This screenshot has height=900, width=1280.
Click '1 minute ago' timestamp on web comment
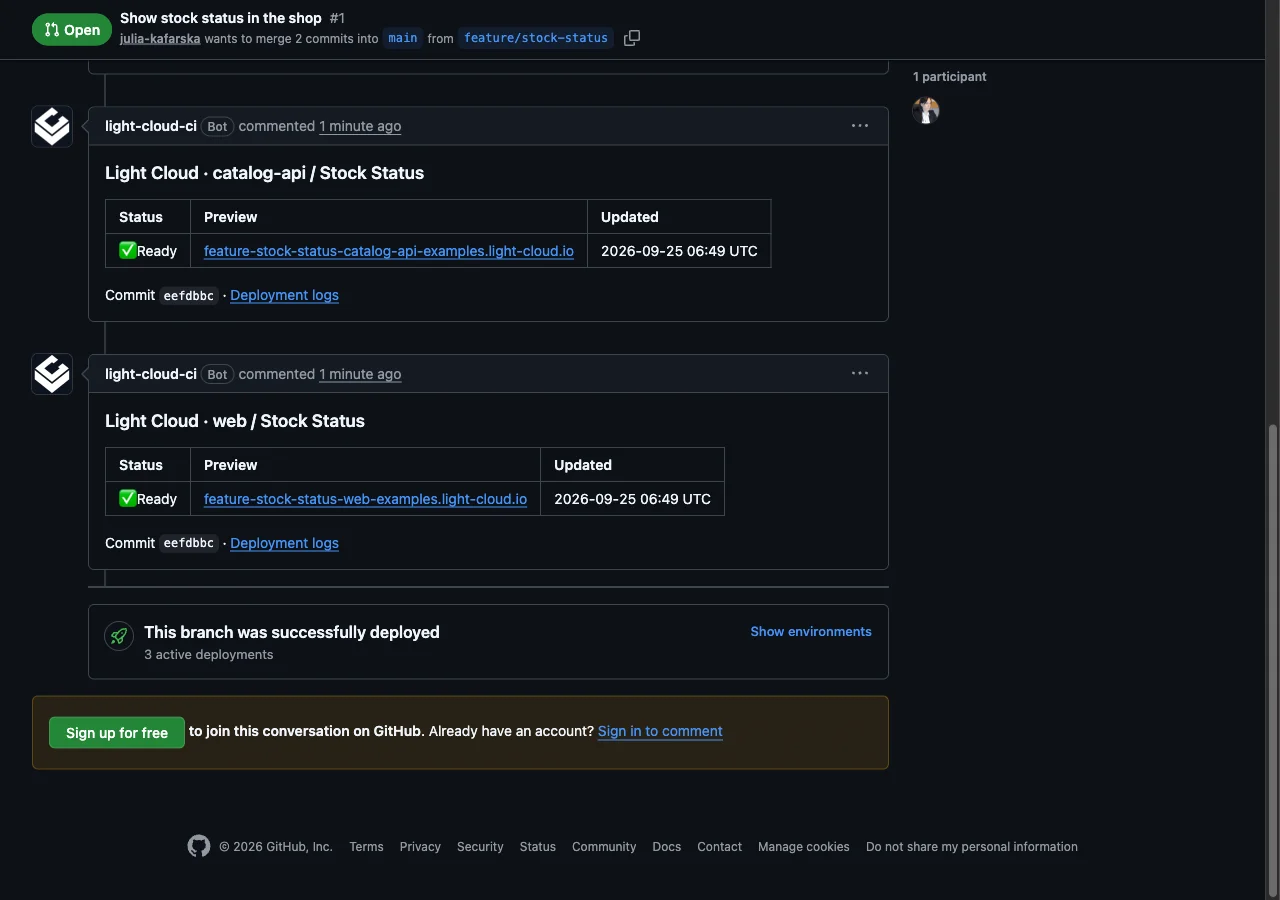click(360, 374)
